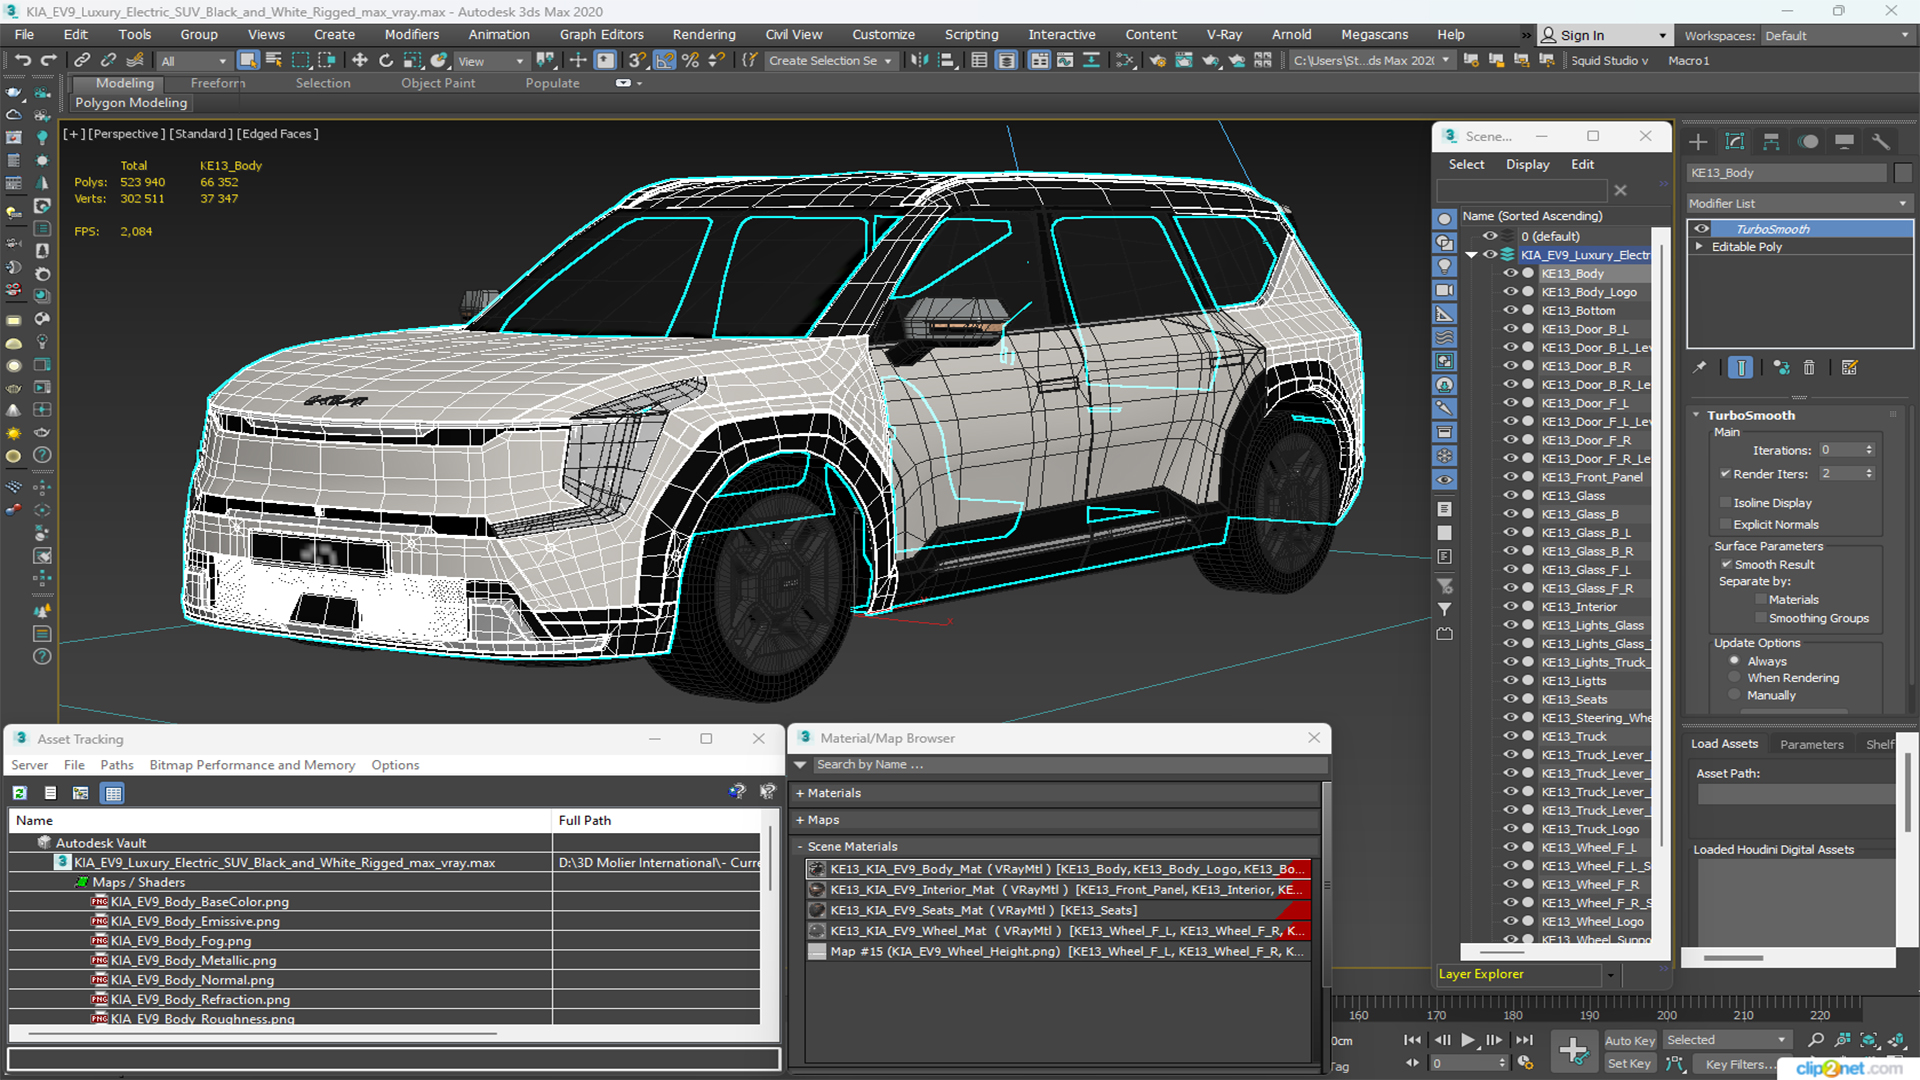Open the Motion command panel tab
Image resolution: width=1920 pixels, height=1080 pixels.
click(x=1808, y=142)
